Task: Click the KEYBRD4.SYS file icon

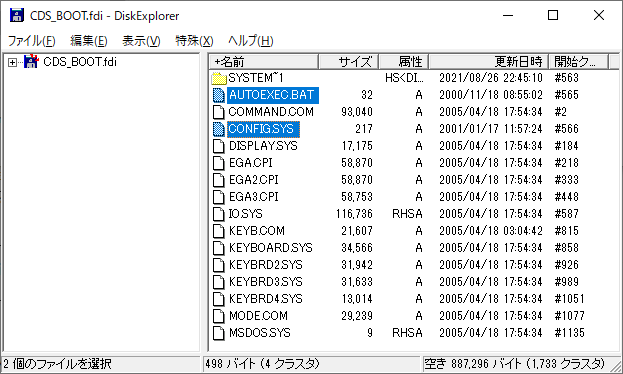Action: 219,299
